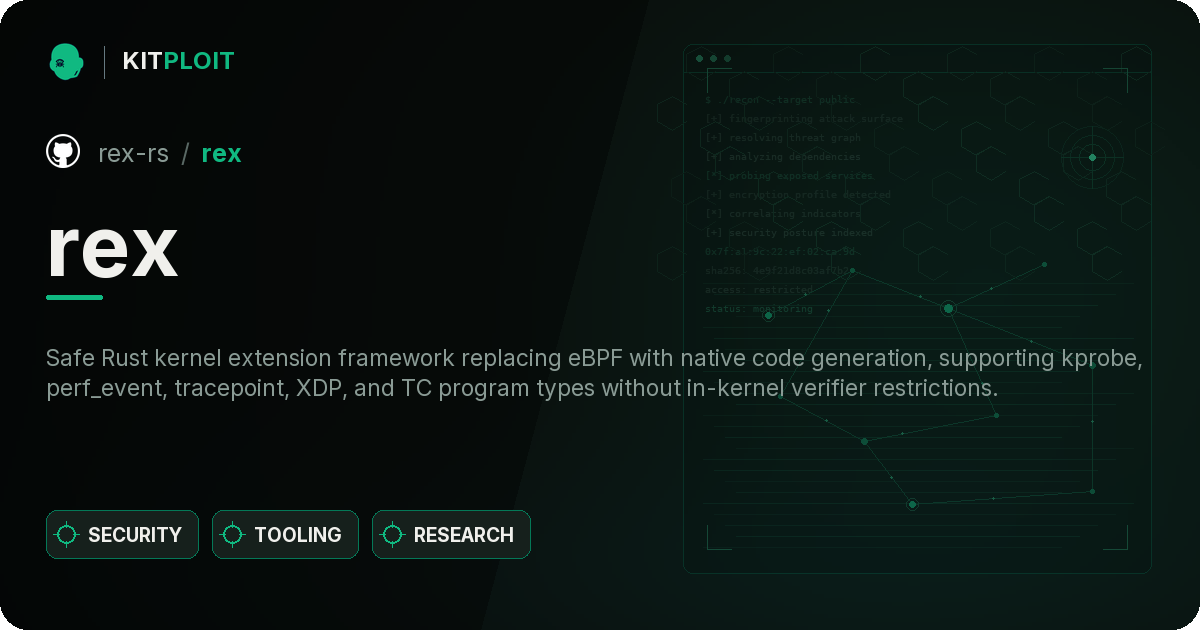Click the terminal line 'probing exposed services'
The image size is (1200, 630).
[790, 176]
